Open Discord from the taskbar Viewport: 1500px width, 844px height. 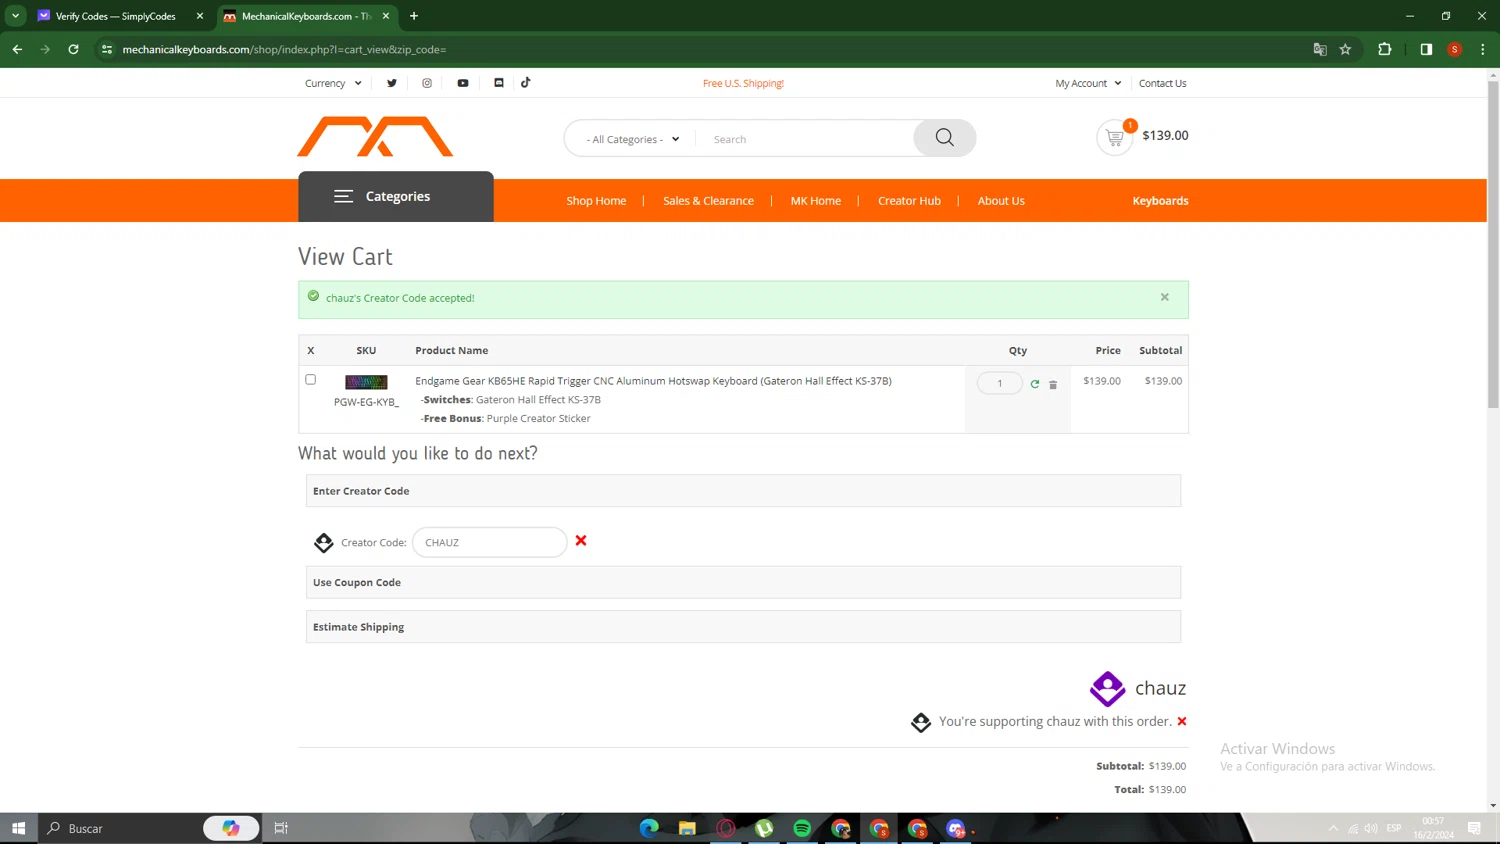click(x=956, y=828)
